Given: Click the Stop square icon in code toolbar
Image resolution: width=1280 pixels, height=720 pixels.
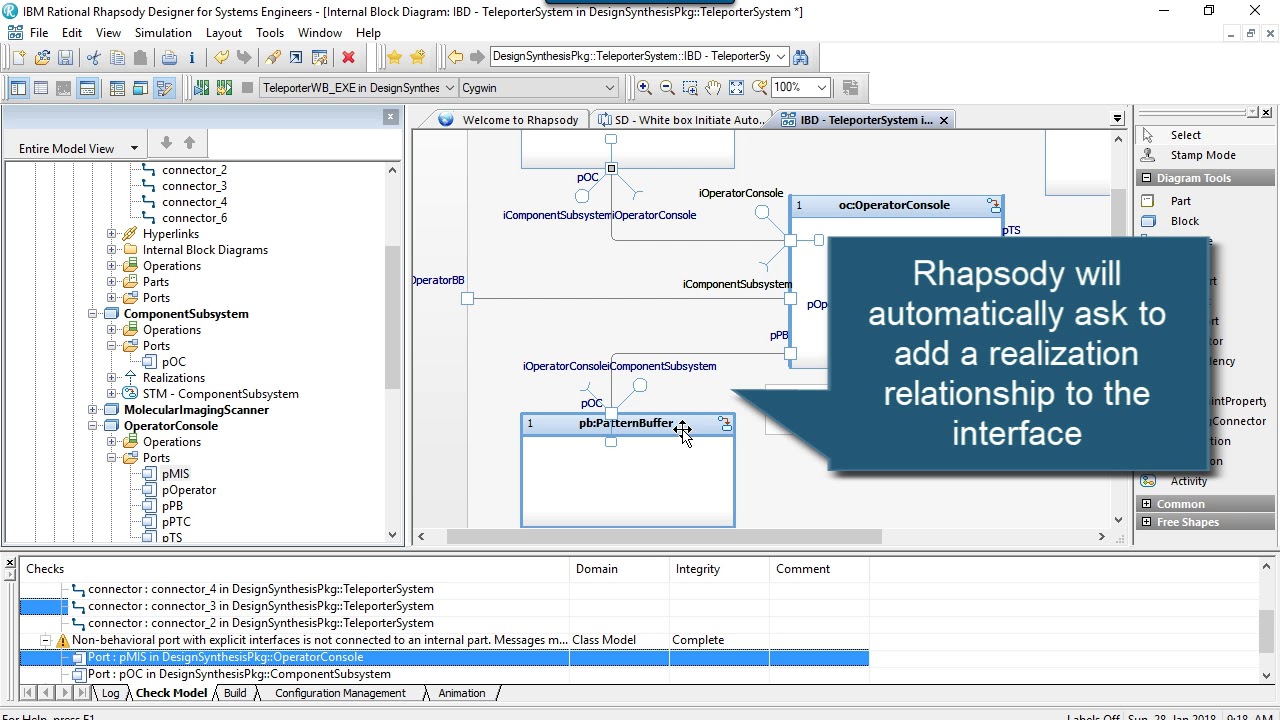Looking at the screenshot, I should tap(247, 88).
